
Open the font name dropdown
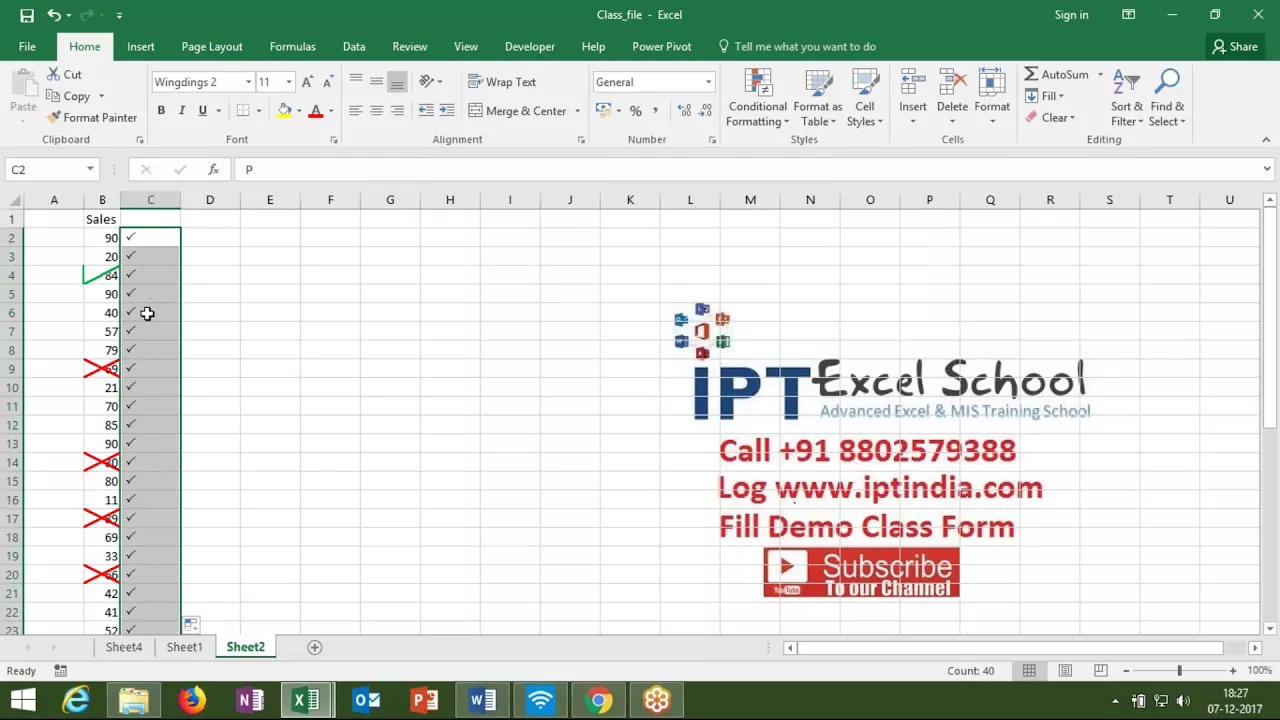(248, 82)
